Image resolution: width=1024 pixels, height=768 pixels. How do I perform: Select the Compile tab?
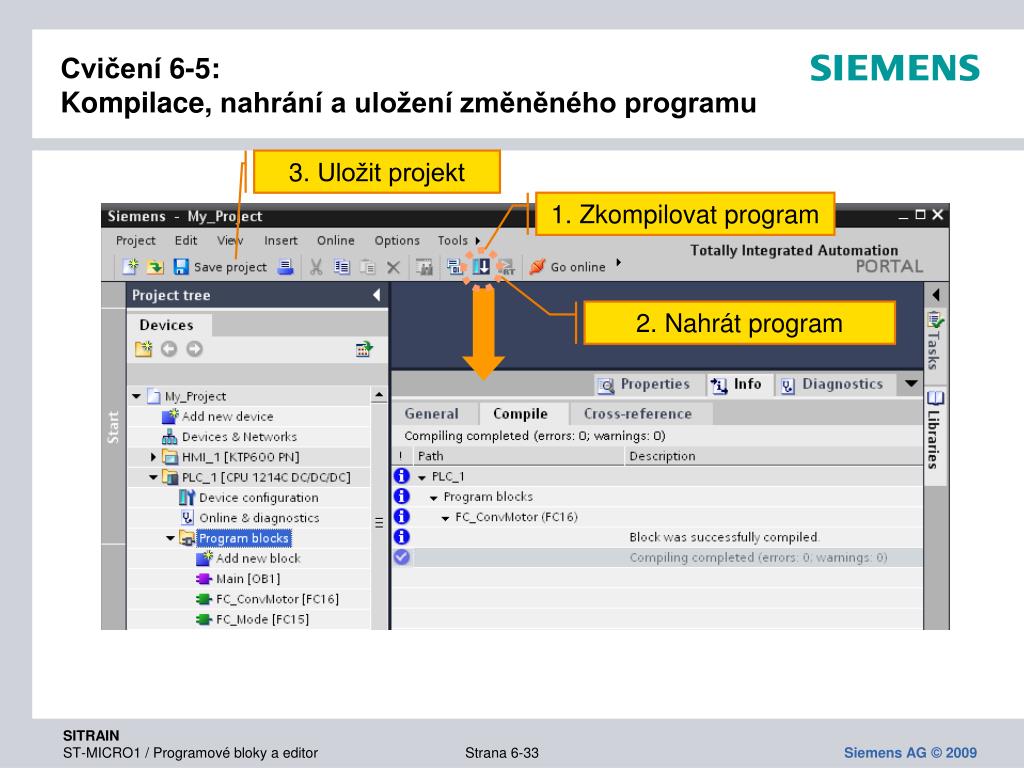pyautogui.click(x=520, y=413)
